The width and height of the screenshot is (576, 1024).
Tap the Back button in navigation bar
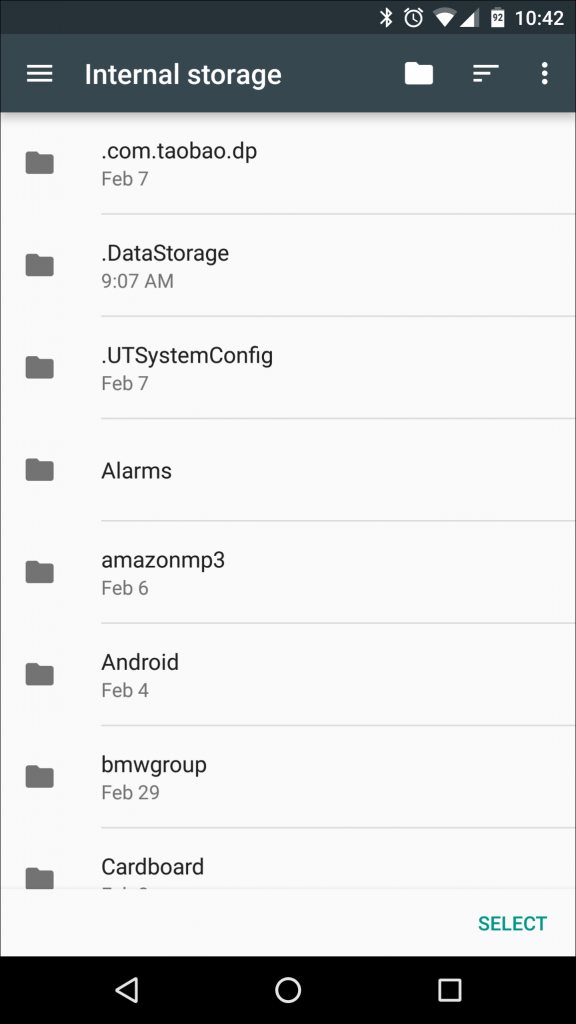(126, 990)
